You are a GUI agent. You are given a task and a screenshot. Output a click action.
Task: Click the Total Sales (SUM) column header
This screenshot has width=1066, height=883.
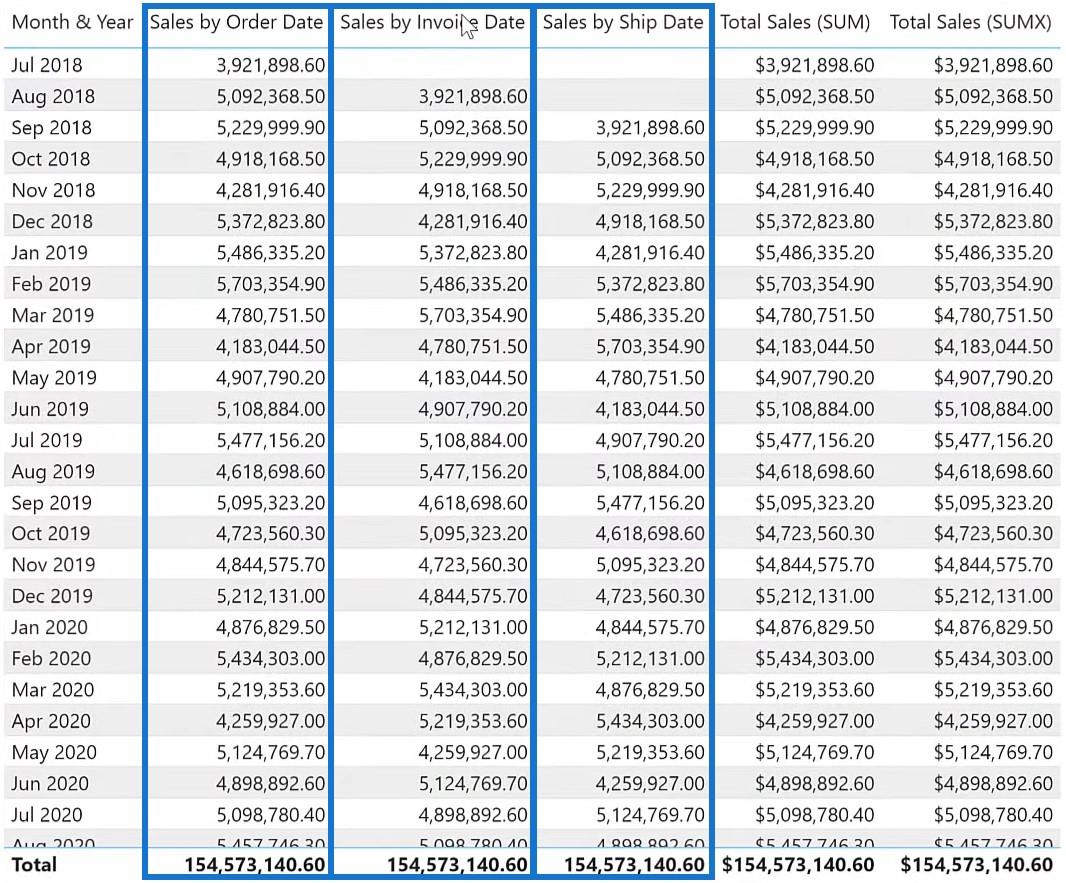pos(795,22)
